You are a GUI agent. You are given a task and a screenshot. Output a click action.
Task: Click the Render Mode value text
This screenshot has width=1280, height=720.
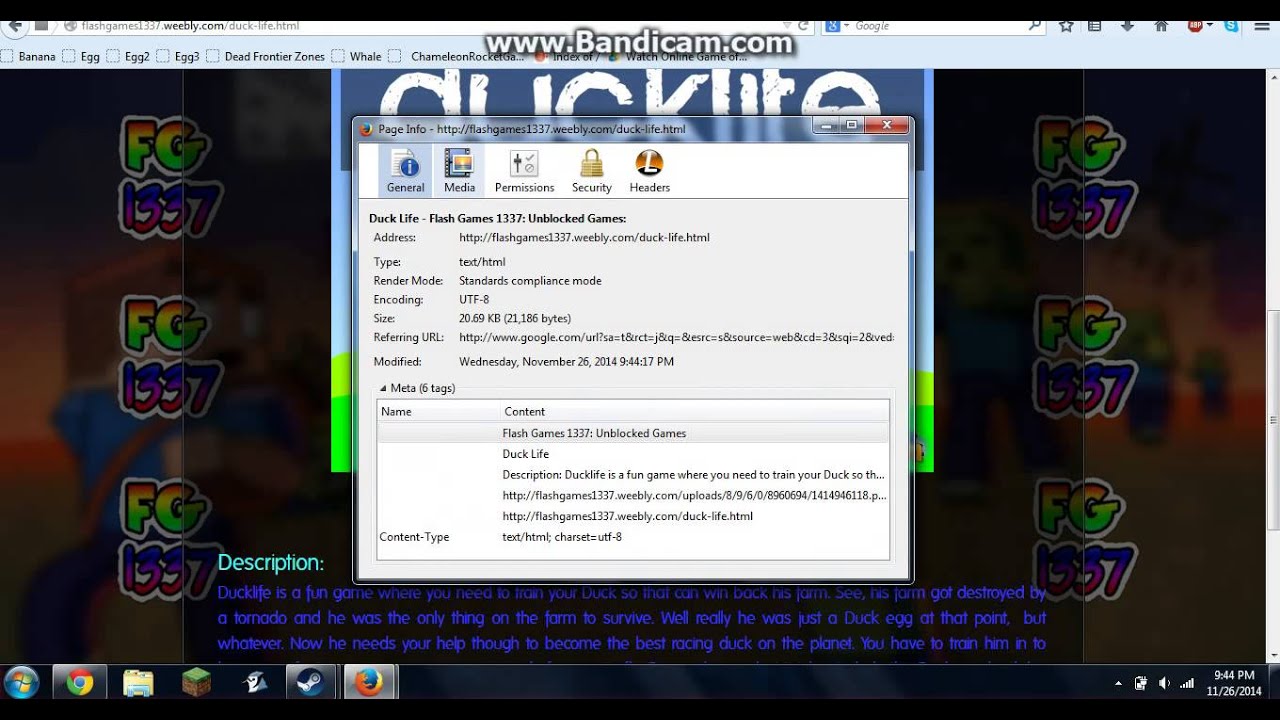(530, 281)
